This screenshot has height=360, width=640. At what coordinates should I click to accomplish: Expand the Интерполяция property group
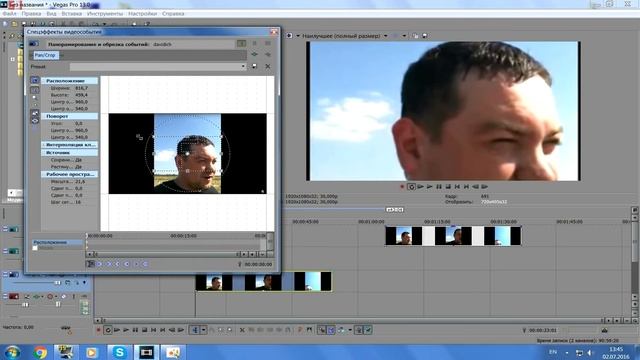[x=70, y=145]
